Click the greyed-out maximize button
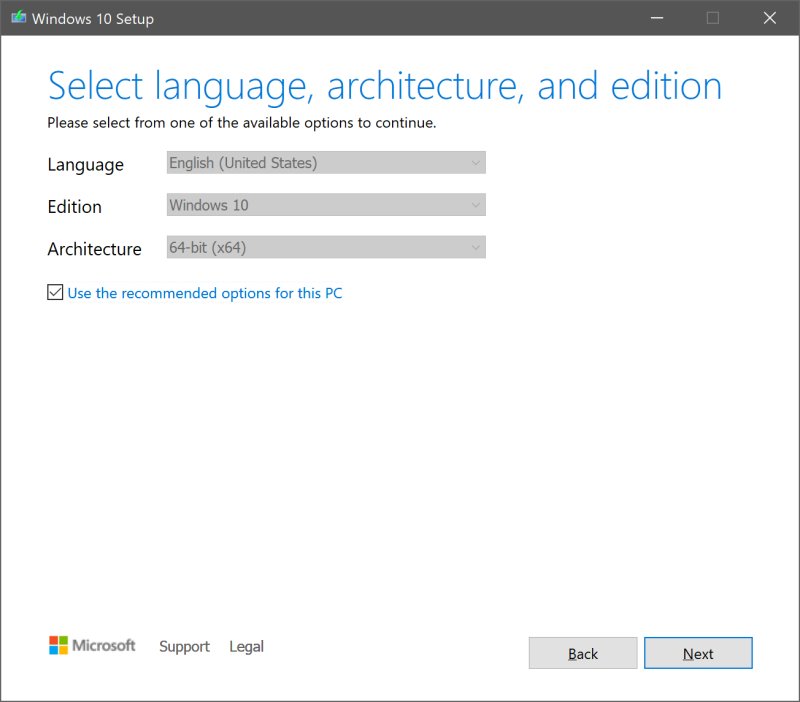 click(713, 18)
